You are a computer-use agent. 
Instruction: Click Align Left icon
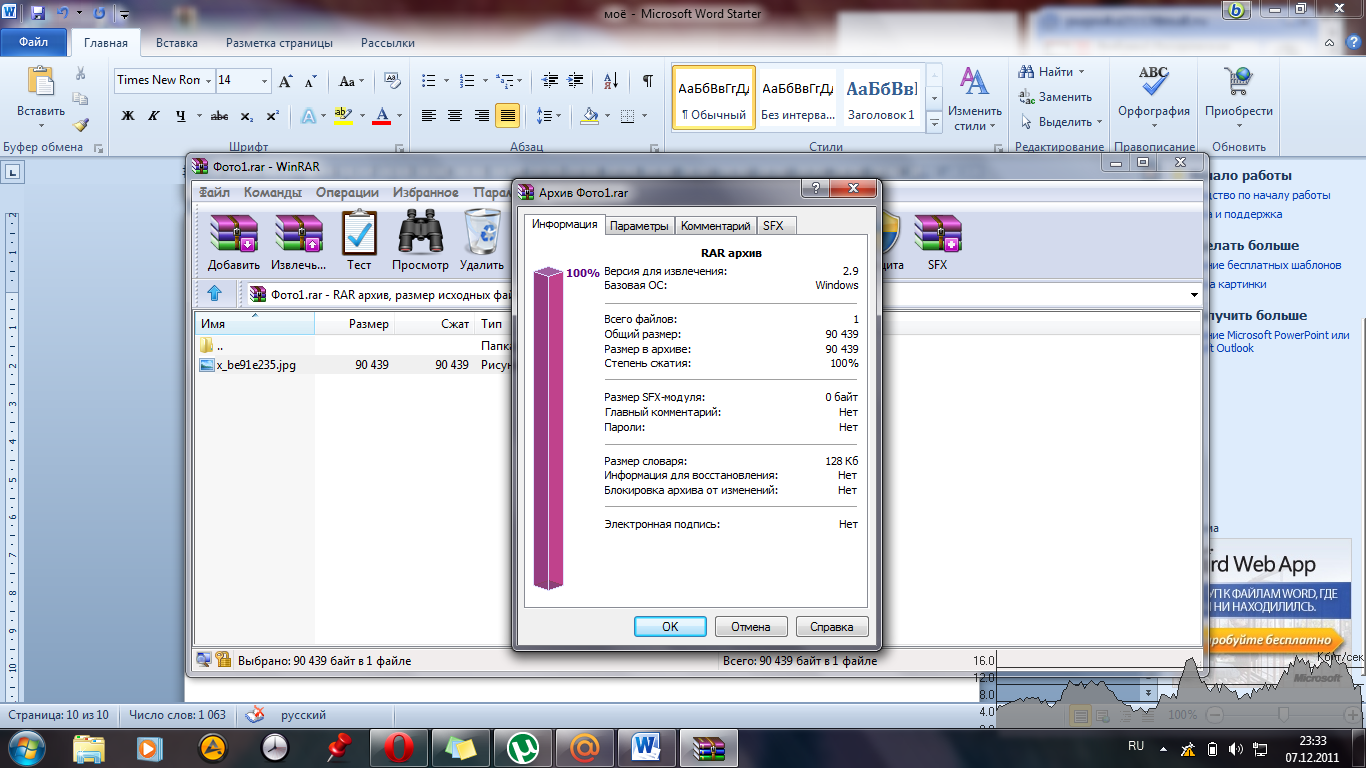(x=429, y=116)
